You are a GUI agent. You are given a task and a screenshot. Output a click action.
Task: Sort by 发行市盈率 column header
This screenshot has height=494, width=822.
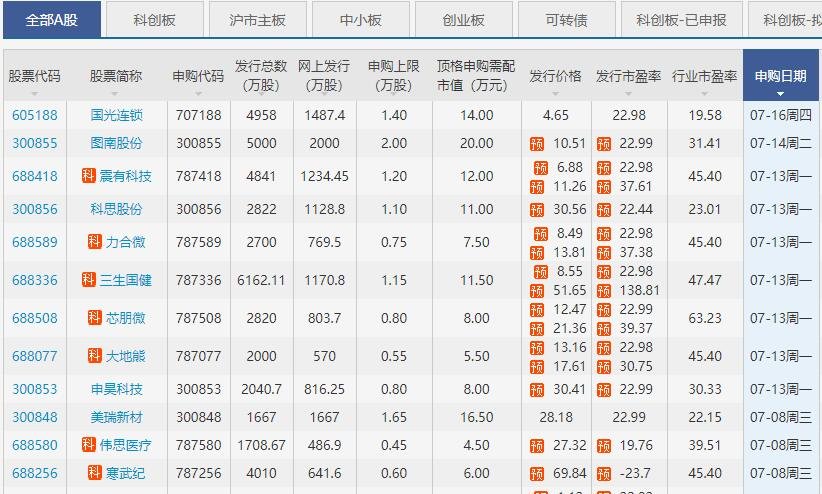(x=629, y=76)
